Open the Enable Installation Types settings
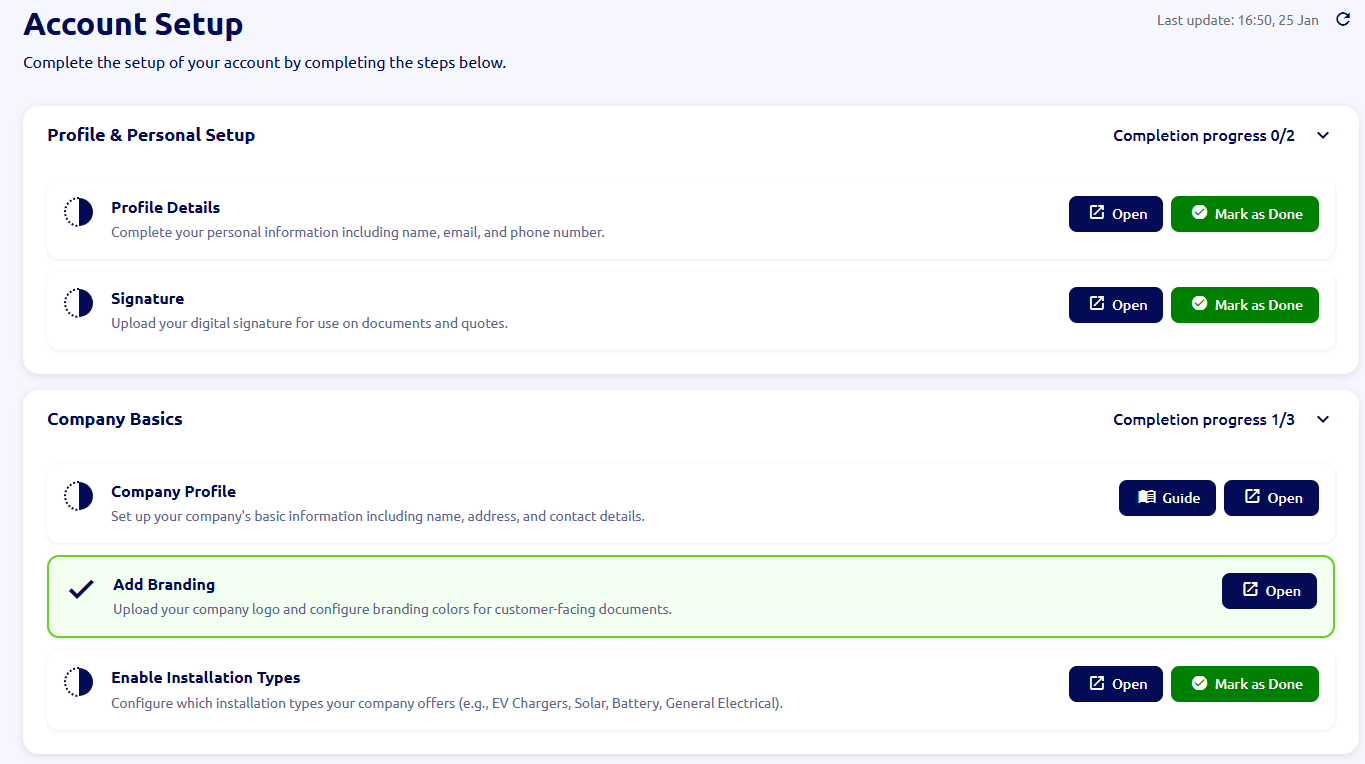 click(1115, 684)
